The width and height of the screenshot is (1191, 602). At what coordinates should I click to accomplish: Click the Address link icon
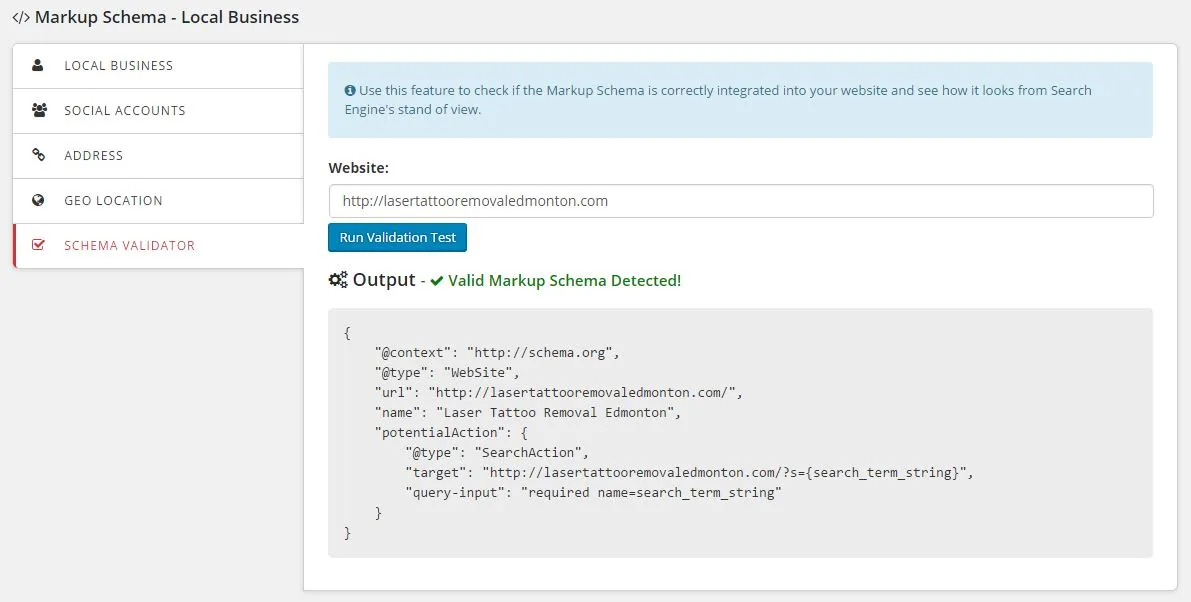click(38, 155)
